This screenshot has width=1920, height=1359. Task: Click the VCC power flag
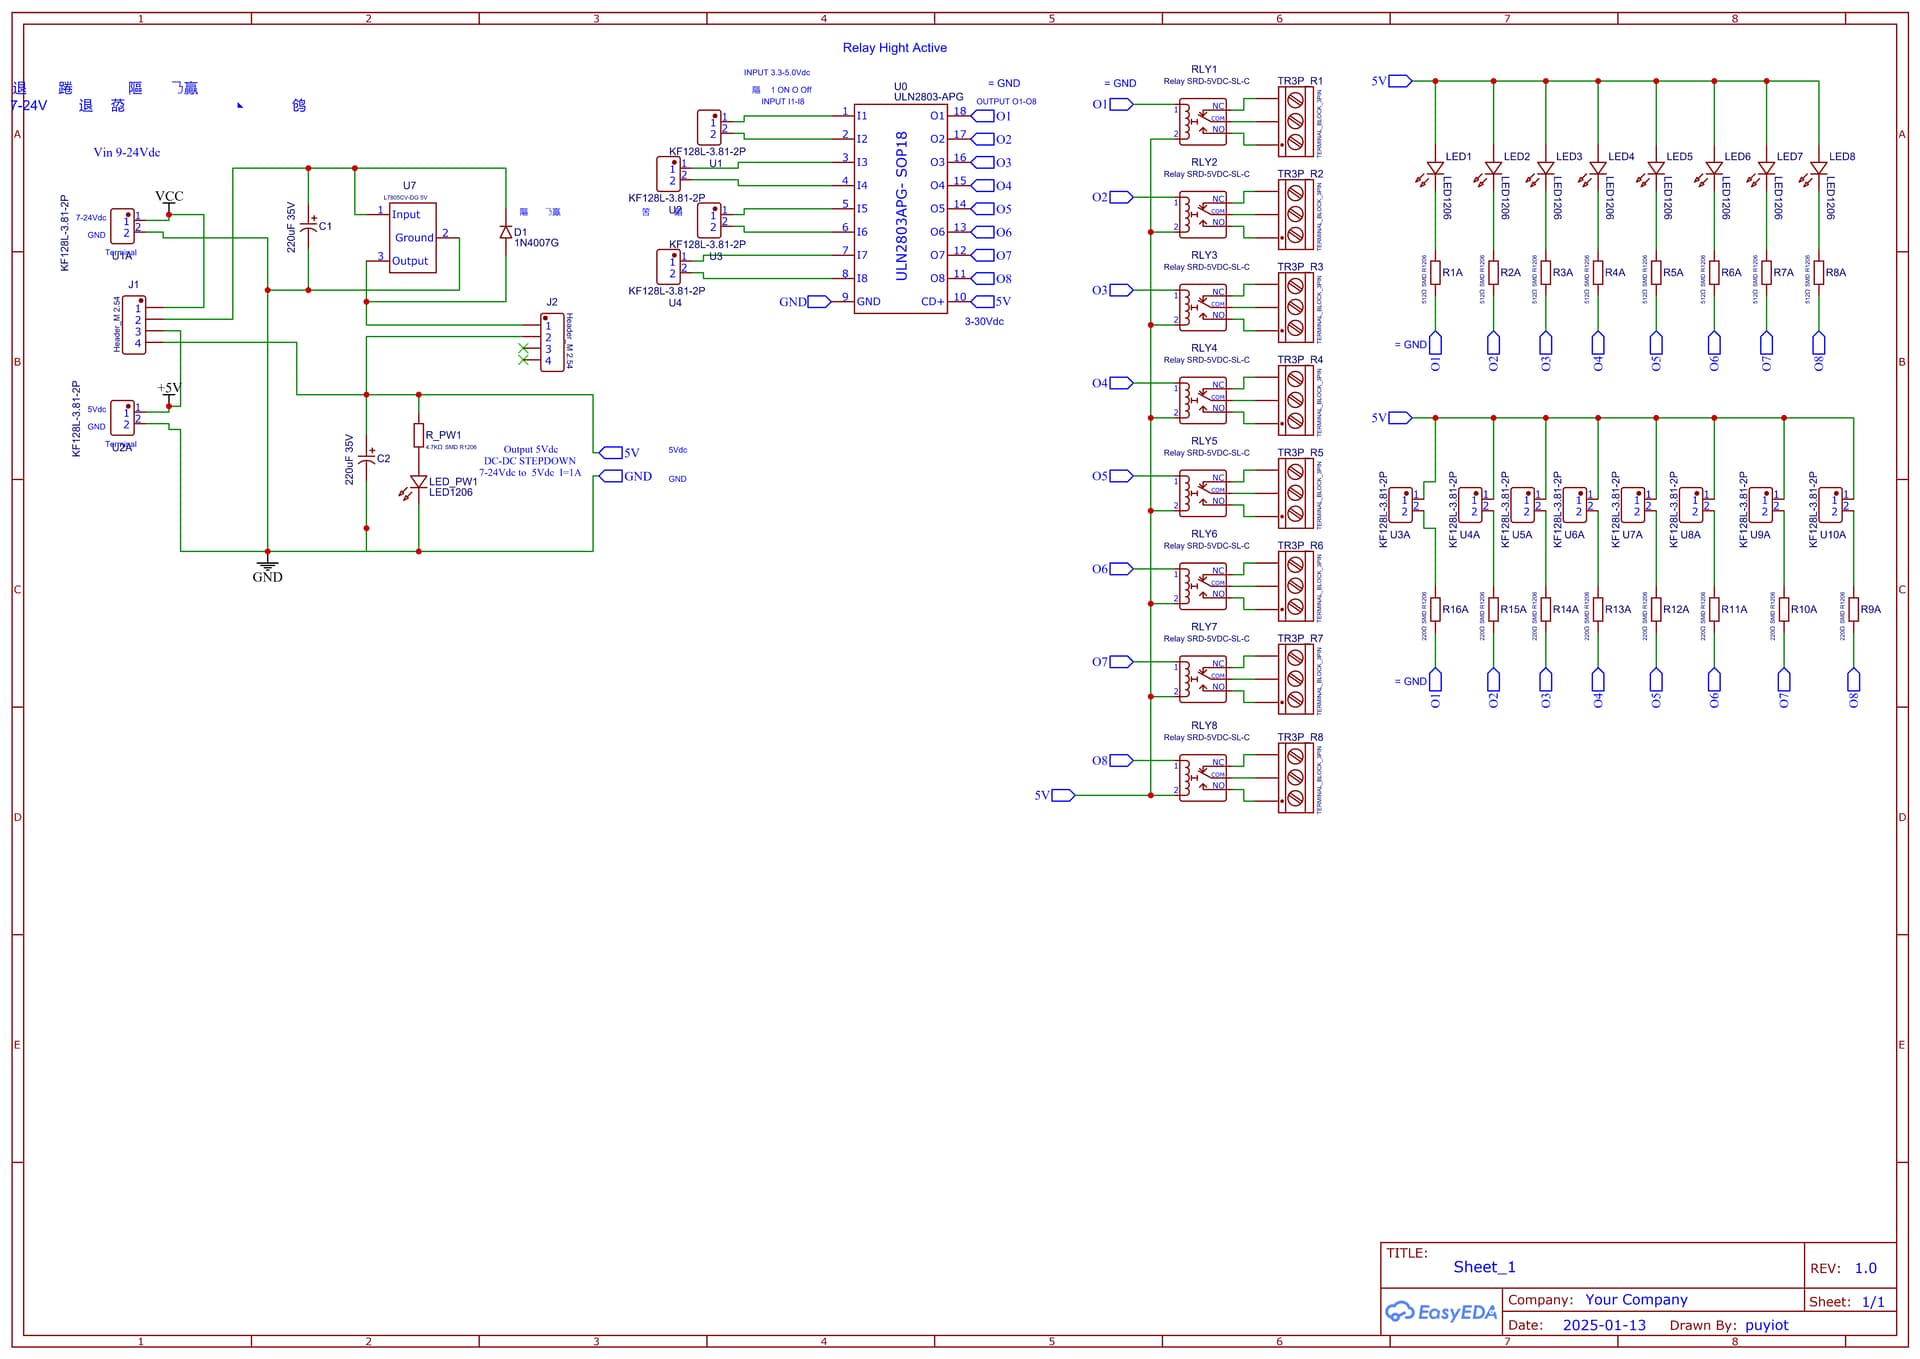click(x=169, y=201)
